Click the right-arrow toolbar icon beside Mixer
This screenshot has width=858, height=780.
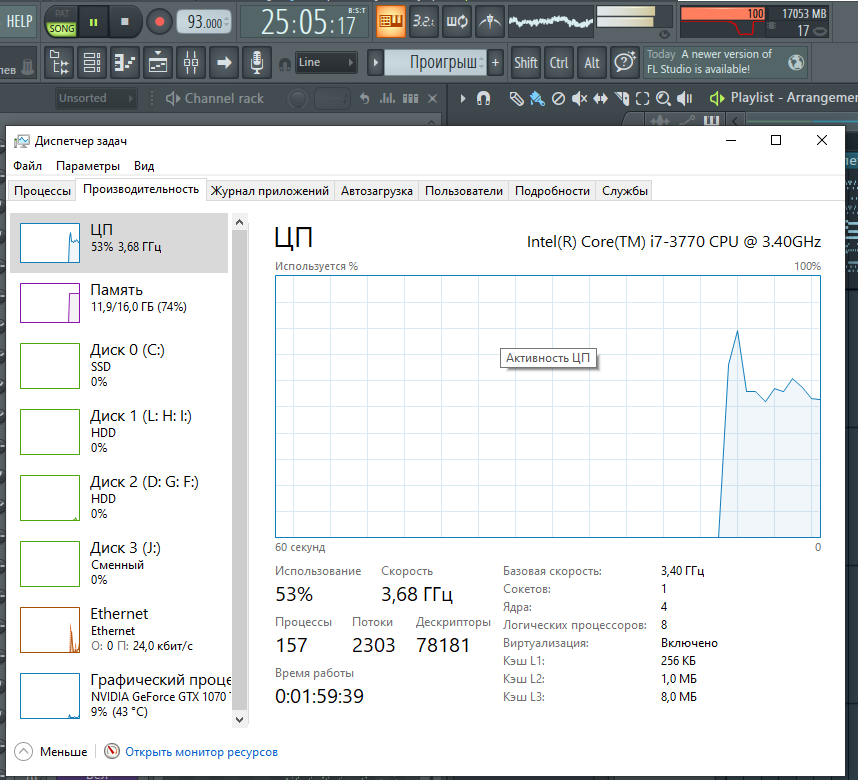coord(223,62)
